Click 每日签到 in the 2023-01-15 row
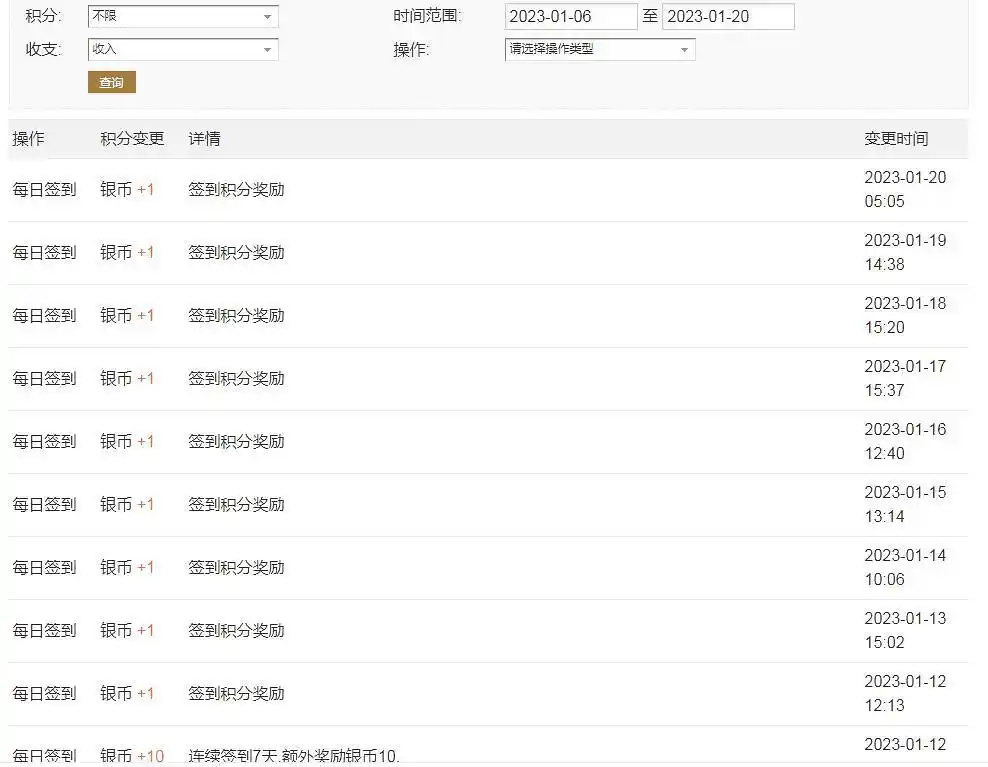The image size is (988, 767). tap(44, 504)
